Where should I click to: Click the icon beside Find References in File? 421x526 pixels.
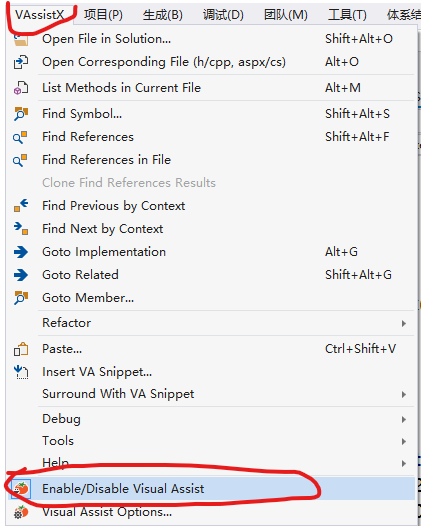[20, 160]
